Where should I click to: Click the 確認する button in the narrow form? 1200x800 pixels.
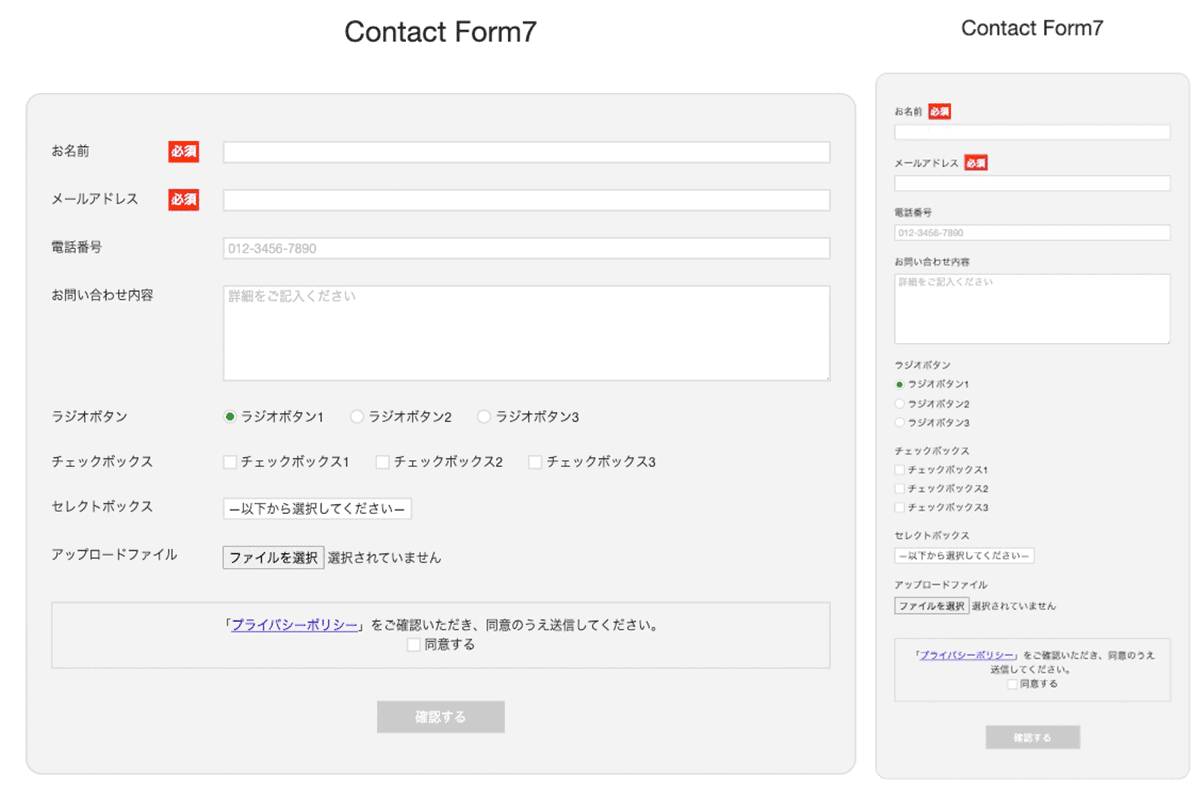point(1032,738)
